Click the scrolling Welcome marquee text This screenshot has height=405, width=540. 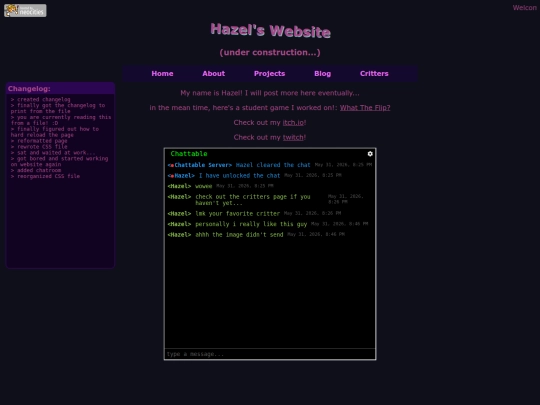coord(526,8)
